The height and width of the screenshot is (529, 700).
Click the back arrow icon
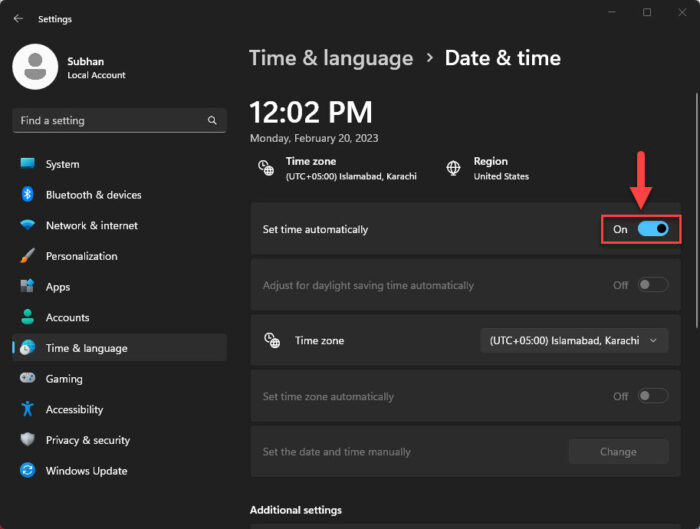pyautogui.click(x=18, y=18)
